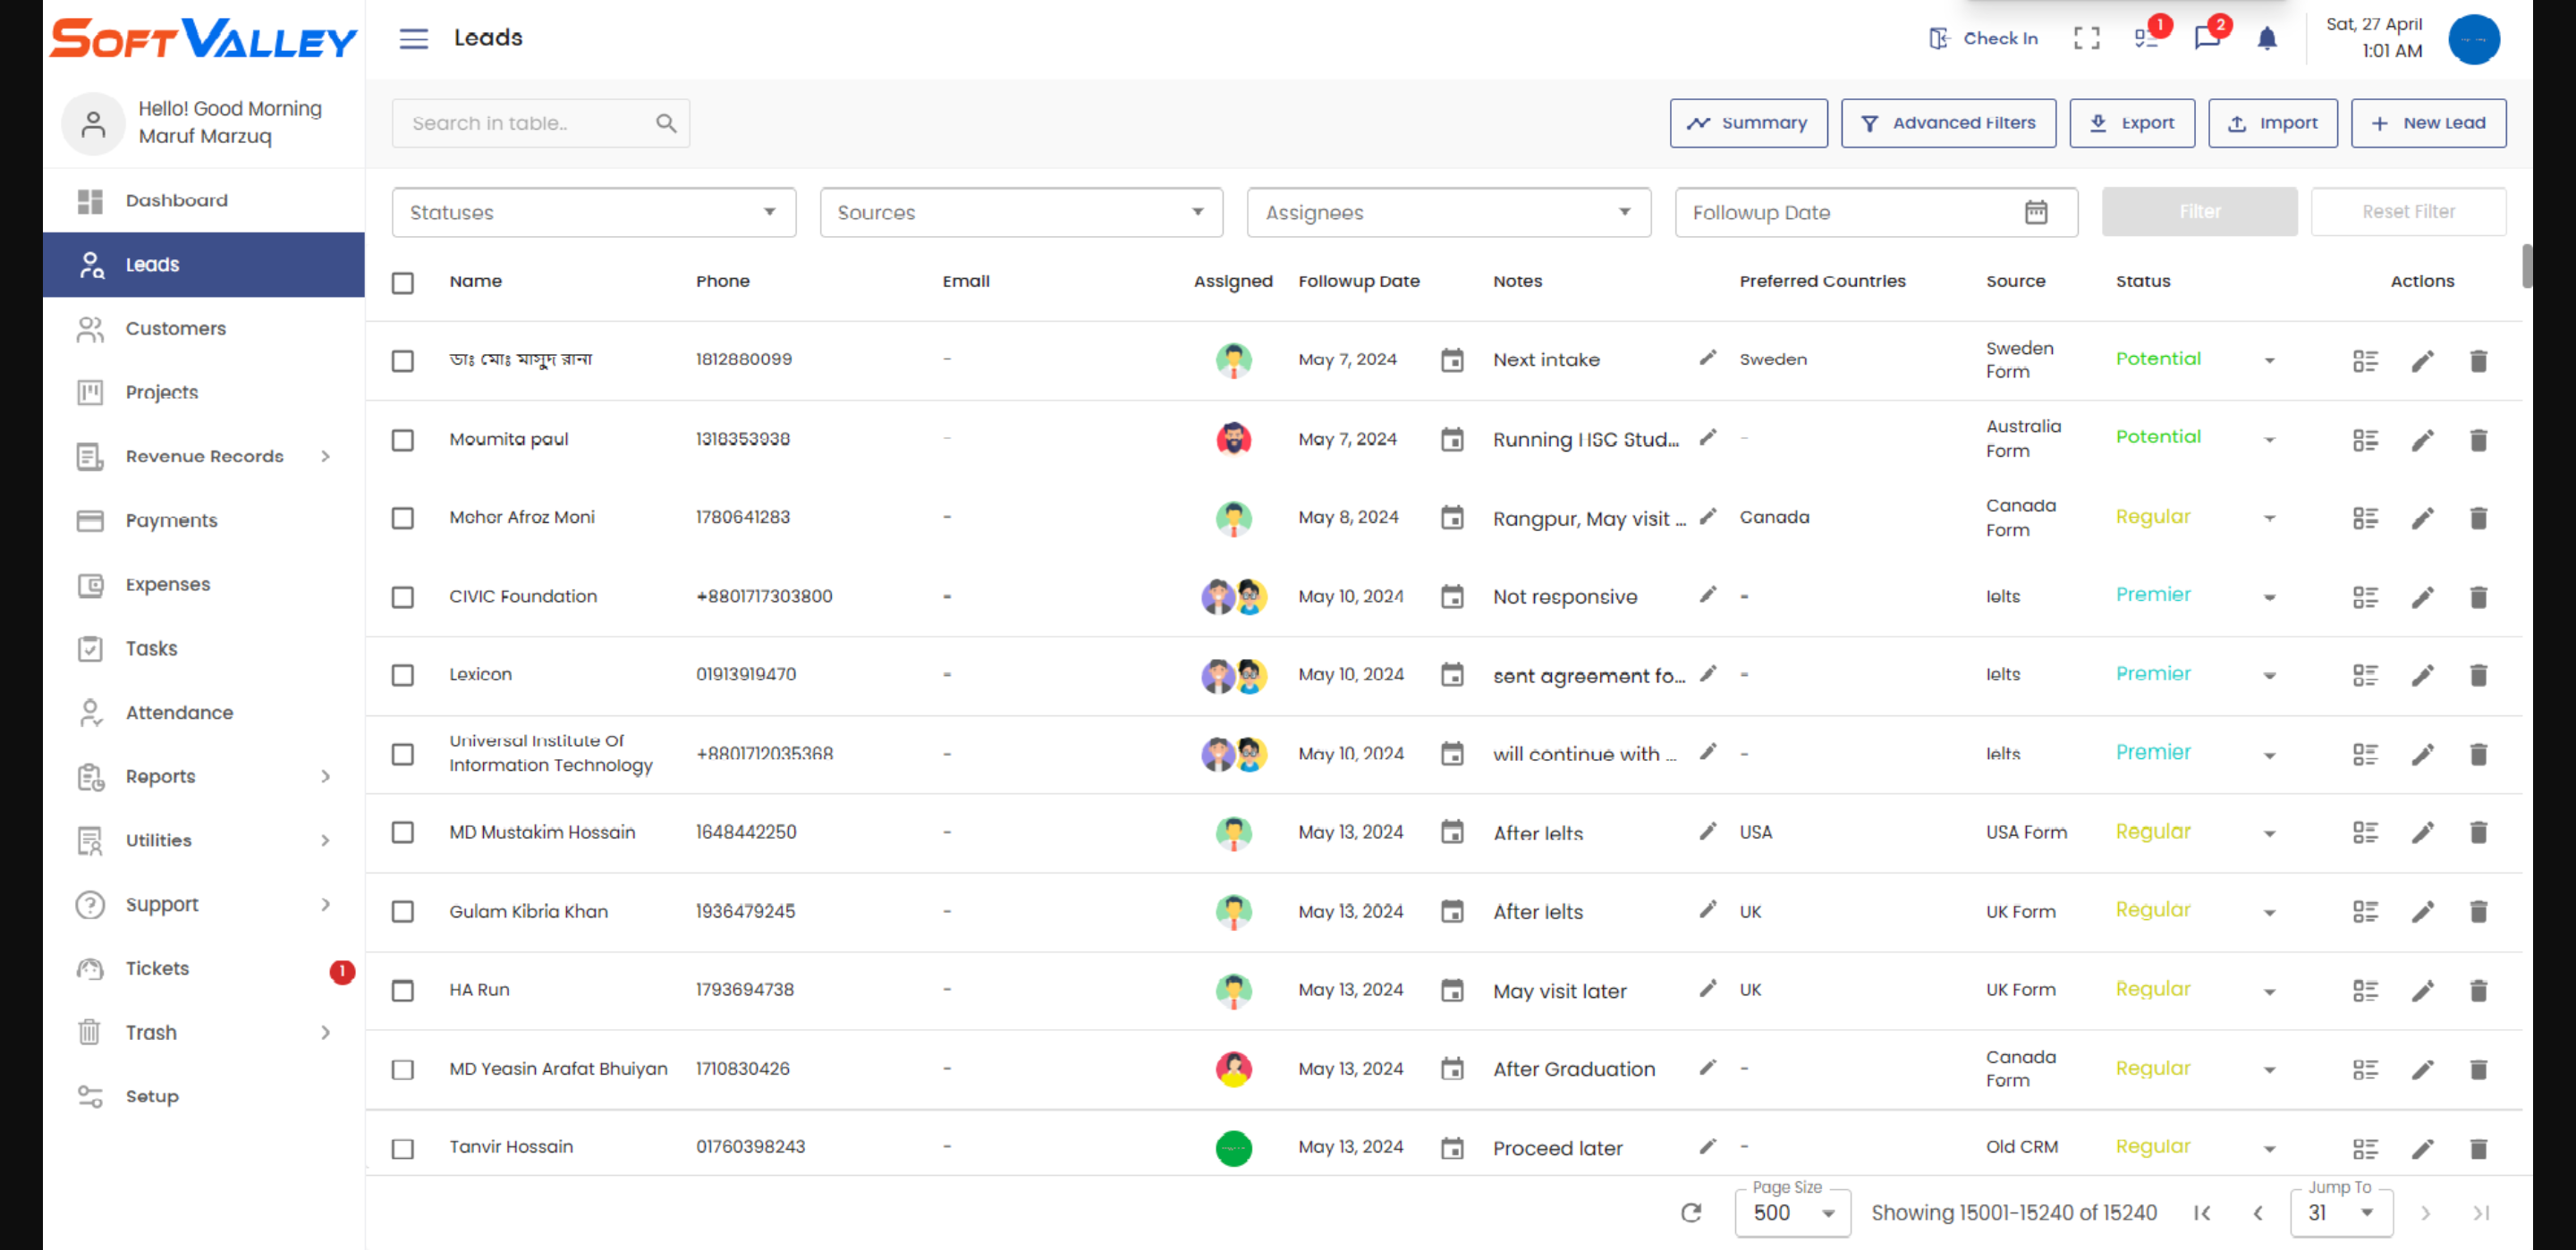
Task: Click the New Lead button
Action: pyautogui.click(x=2428, y=122)
